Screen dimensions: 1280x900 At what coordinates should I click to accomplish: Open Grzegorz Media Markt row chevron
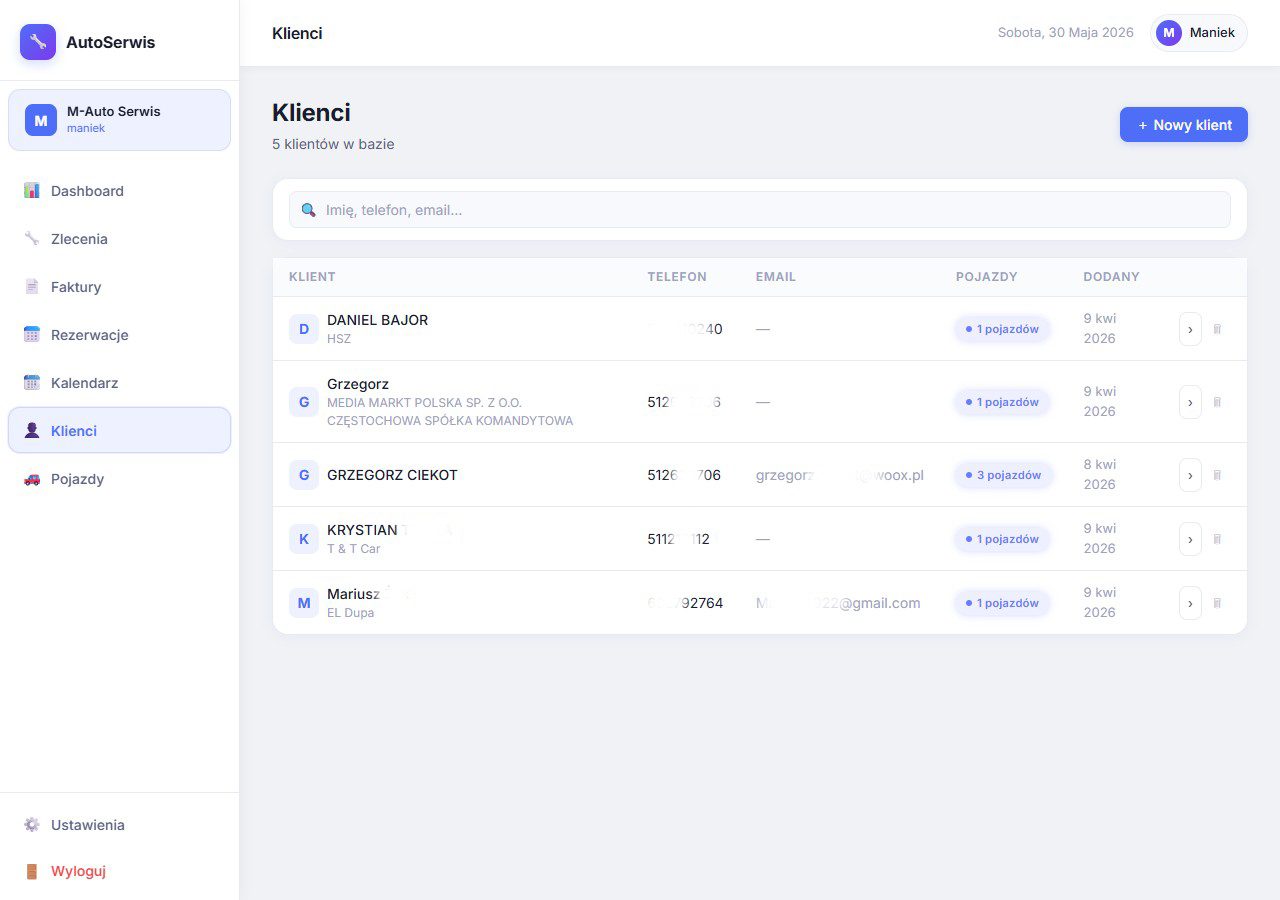1190,402
